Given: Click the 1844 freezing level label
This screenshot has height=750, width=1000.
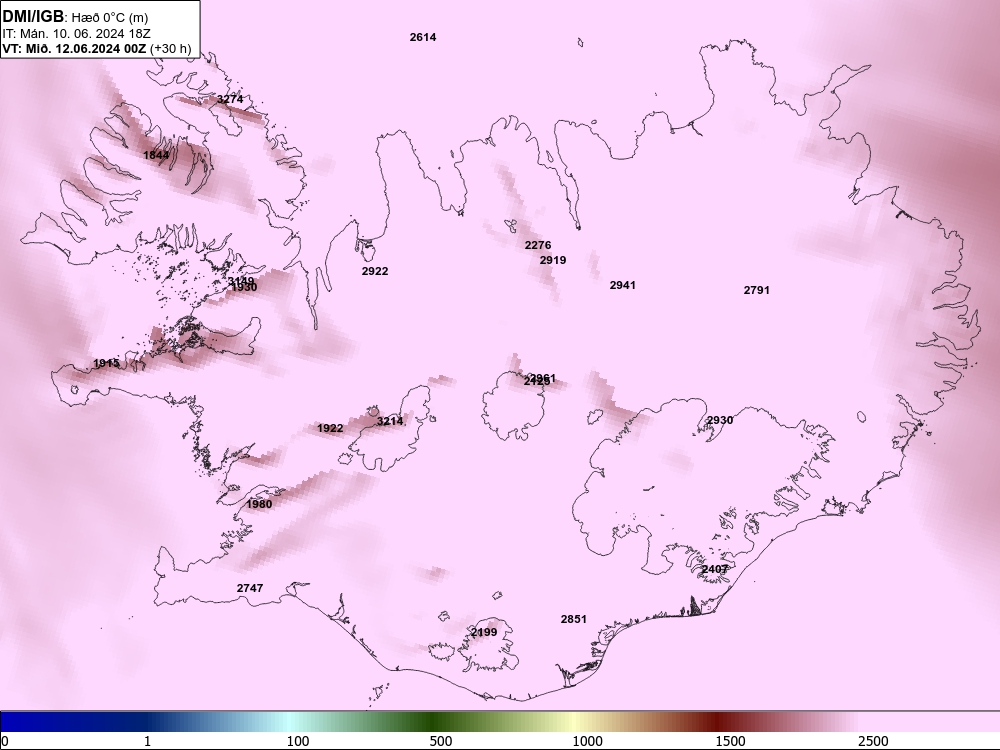Looking at the screenshot, I should tap(156, 155).
